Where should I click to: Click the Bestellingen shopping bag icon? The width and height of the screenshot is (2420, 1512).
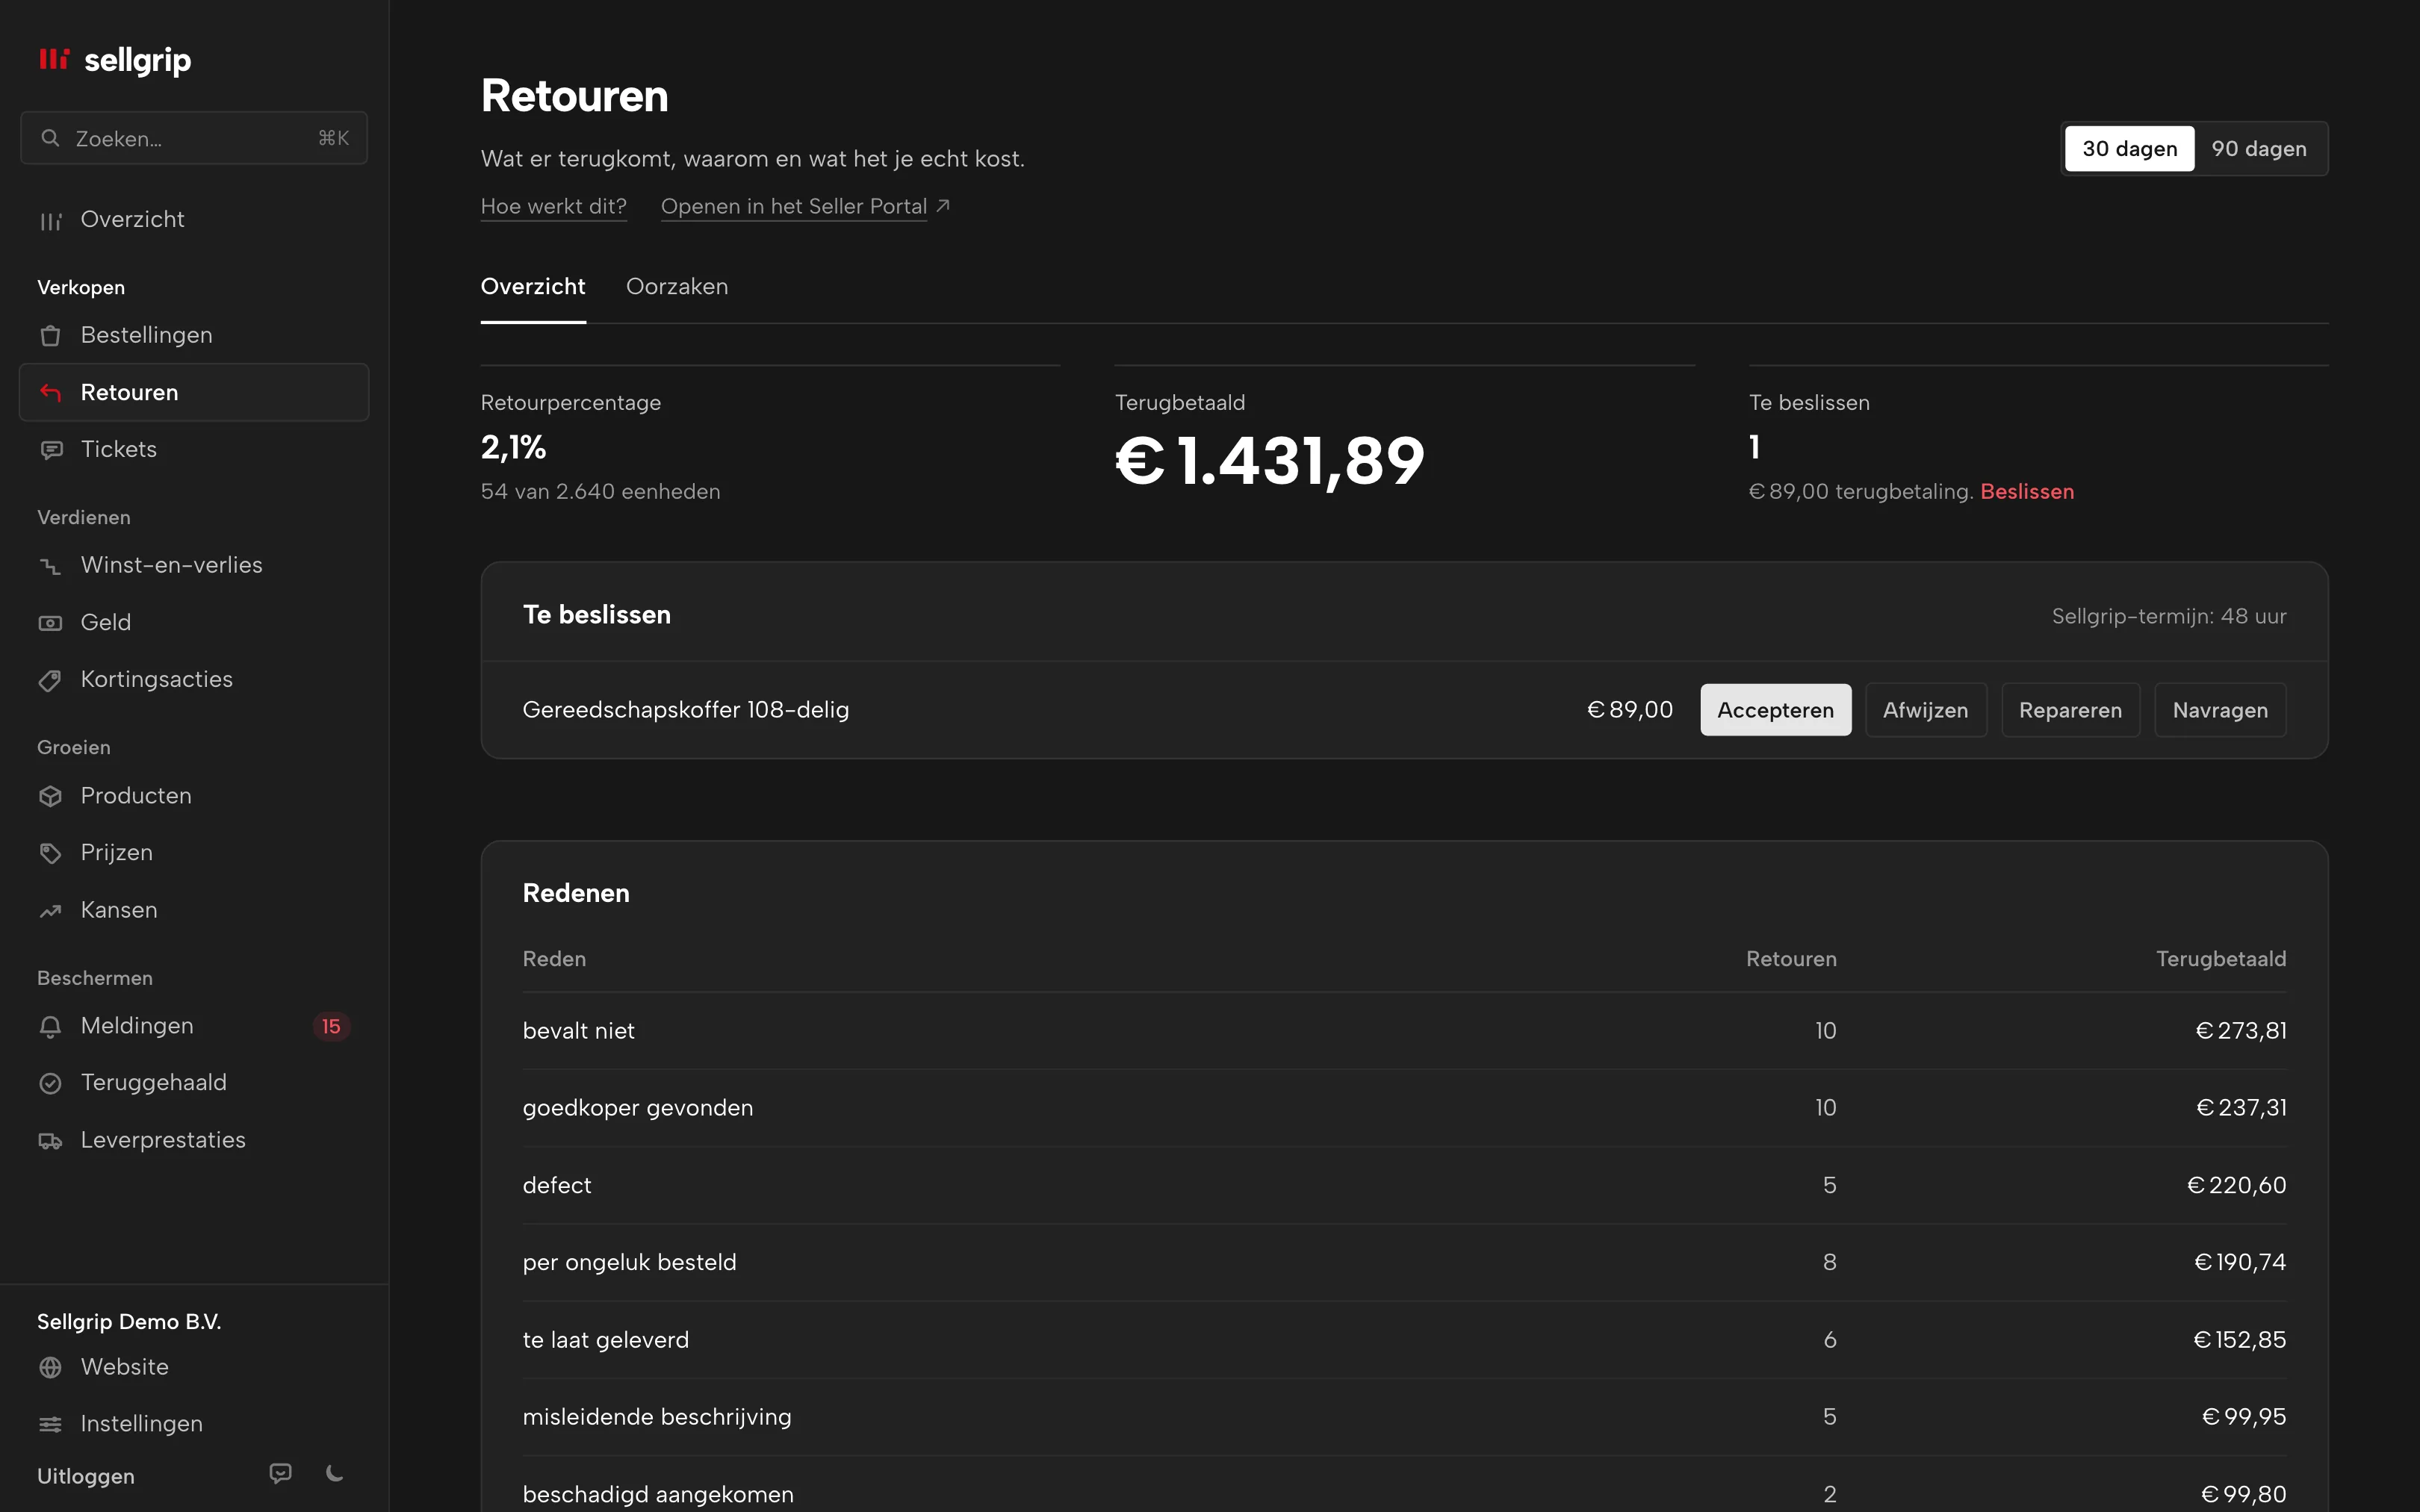tap(50, 335)
